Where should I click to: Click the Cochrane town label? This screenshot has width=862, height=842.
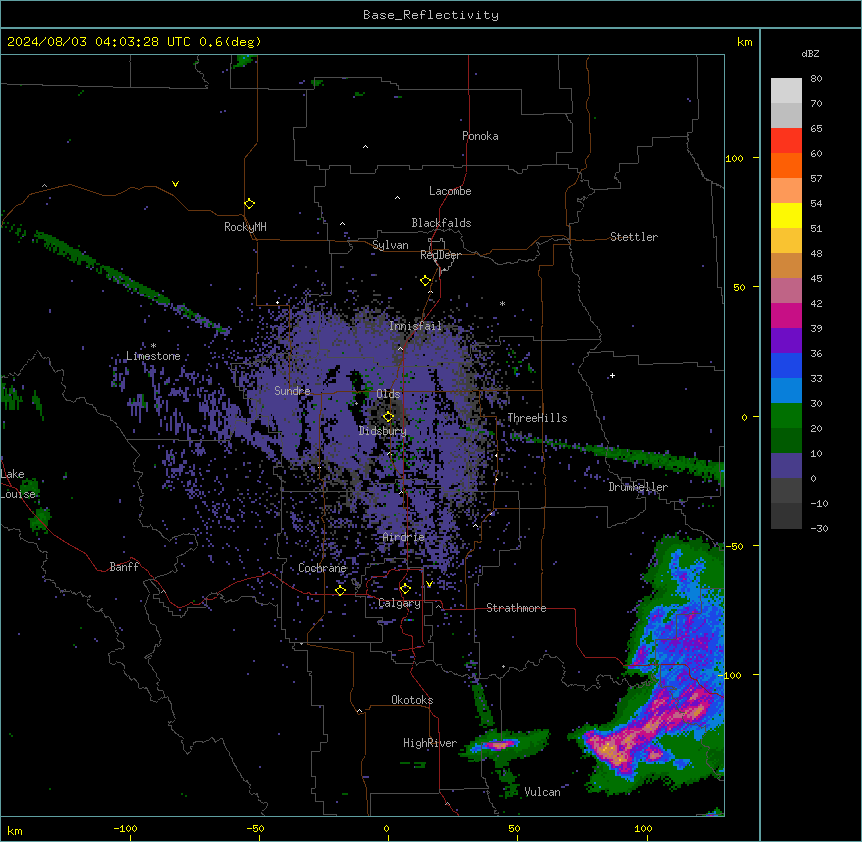click(322, 568)
